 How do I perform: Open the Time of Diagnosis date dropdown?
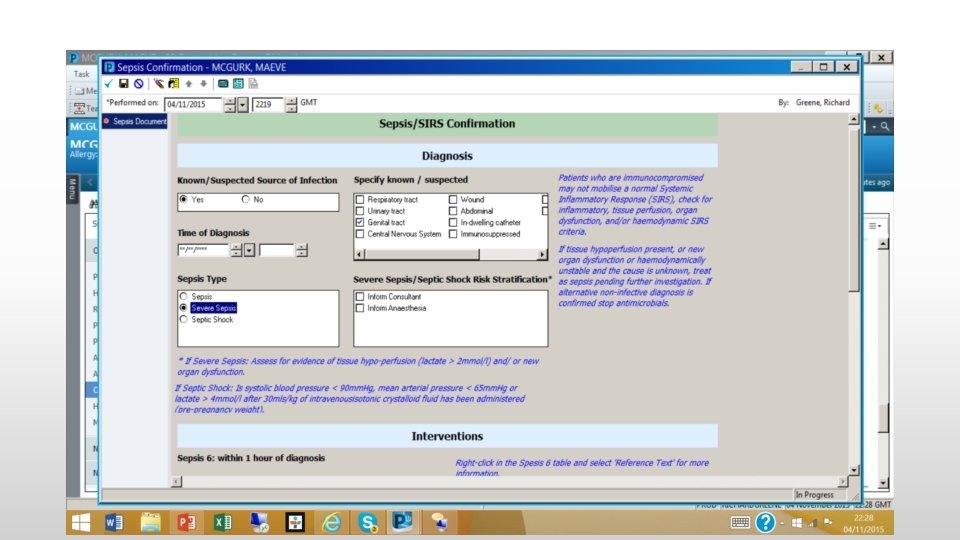pyautogui.click(x=249, y=250)
